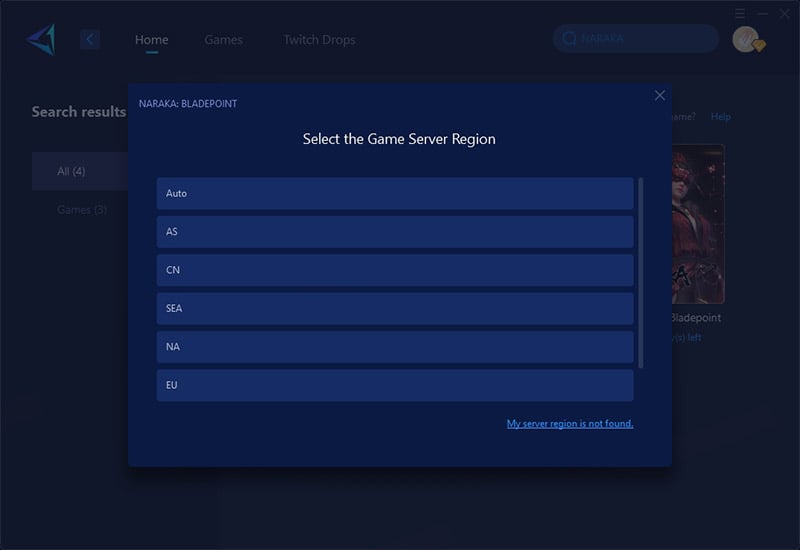Click 'My server region is not found' link
The image size is (800, 550).
[569, 424]
